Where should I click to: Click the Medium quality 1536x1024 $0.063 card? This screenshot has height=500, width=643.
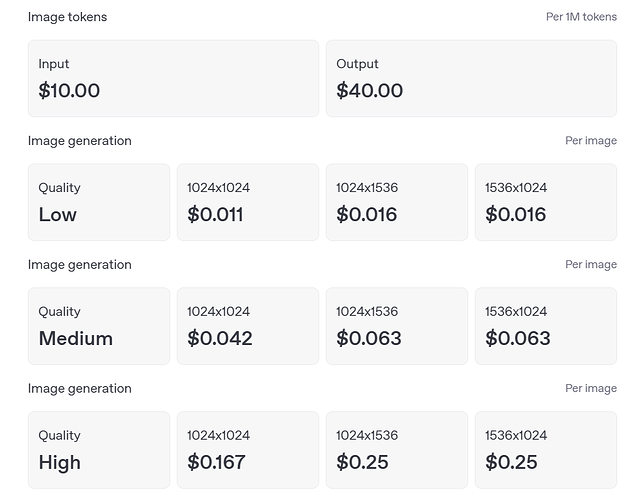pyautogui.click(x=546, y=326)
